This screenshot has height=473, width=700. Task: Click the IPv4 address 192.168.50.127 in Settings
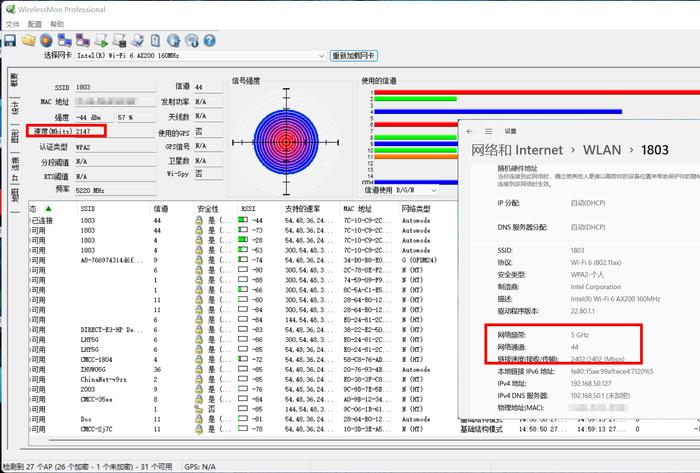pyautogui.click(x=591, y=383)
